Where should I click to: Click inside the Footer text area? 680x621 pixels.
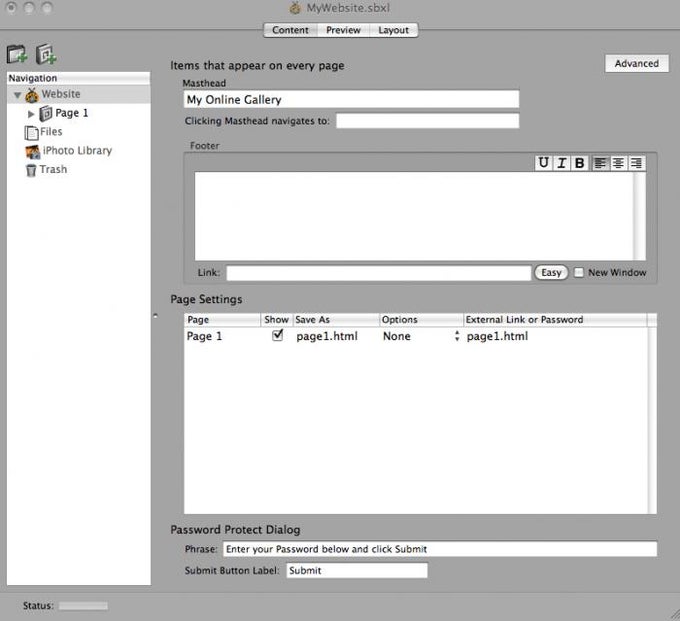[414, 216]
